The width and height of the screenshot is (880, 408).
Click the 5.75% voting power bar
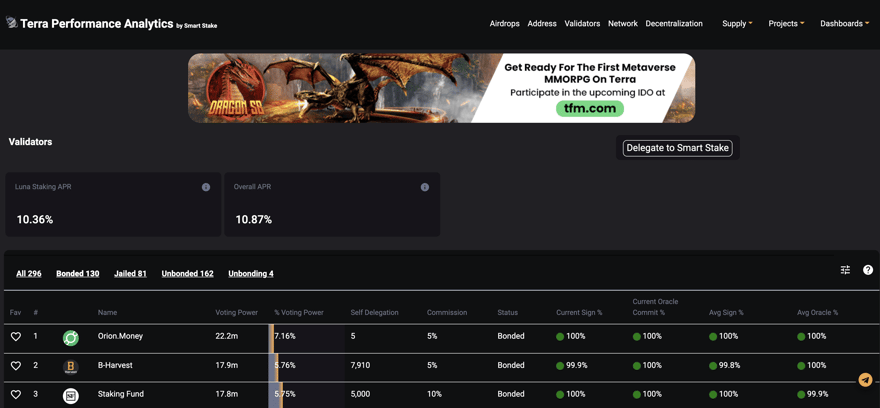[306, 396]
